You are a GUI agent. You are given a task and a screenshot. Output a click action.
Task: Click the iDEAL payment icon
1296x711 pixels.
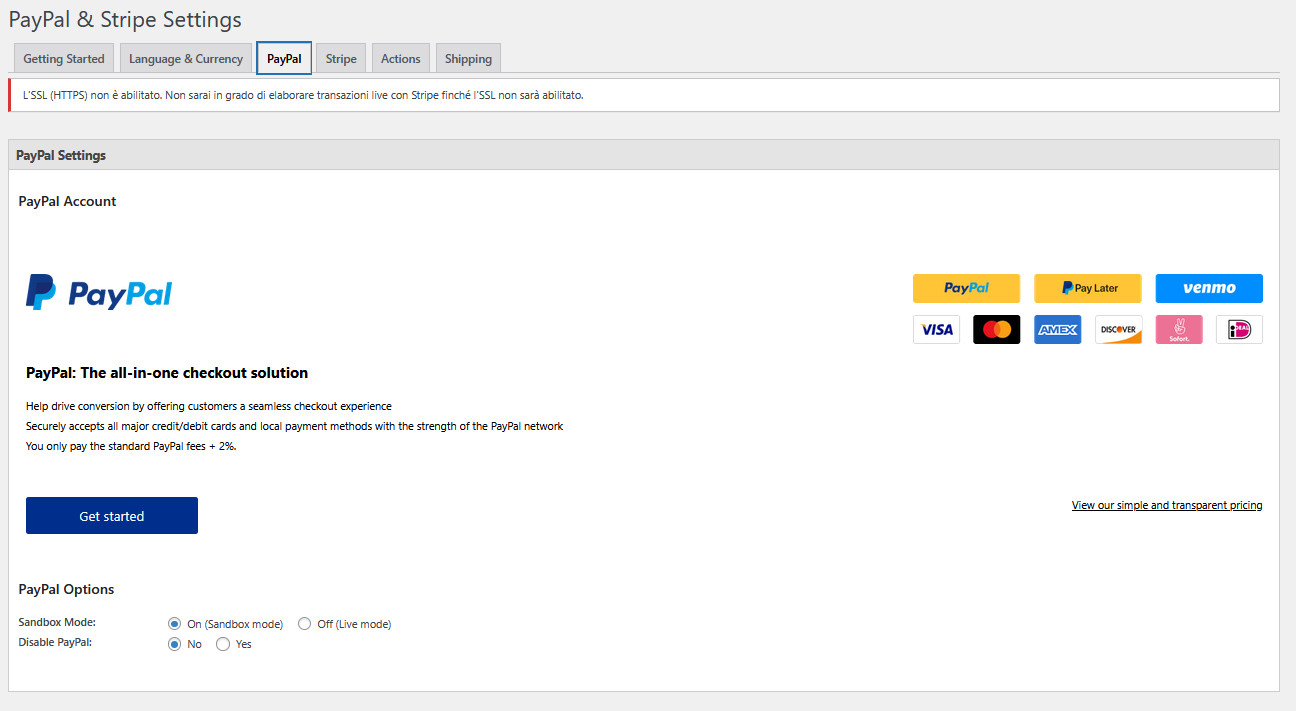(x=1239, y=329)
